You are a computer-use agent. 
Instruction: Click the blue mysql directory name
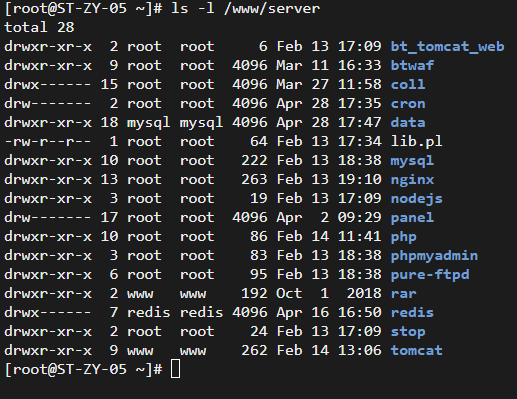[x=412, y=161]
